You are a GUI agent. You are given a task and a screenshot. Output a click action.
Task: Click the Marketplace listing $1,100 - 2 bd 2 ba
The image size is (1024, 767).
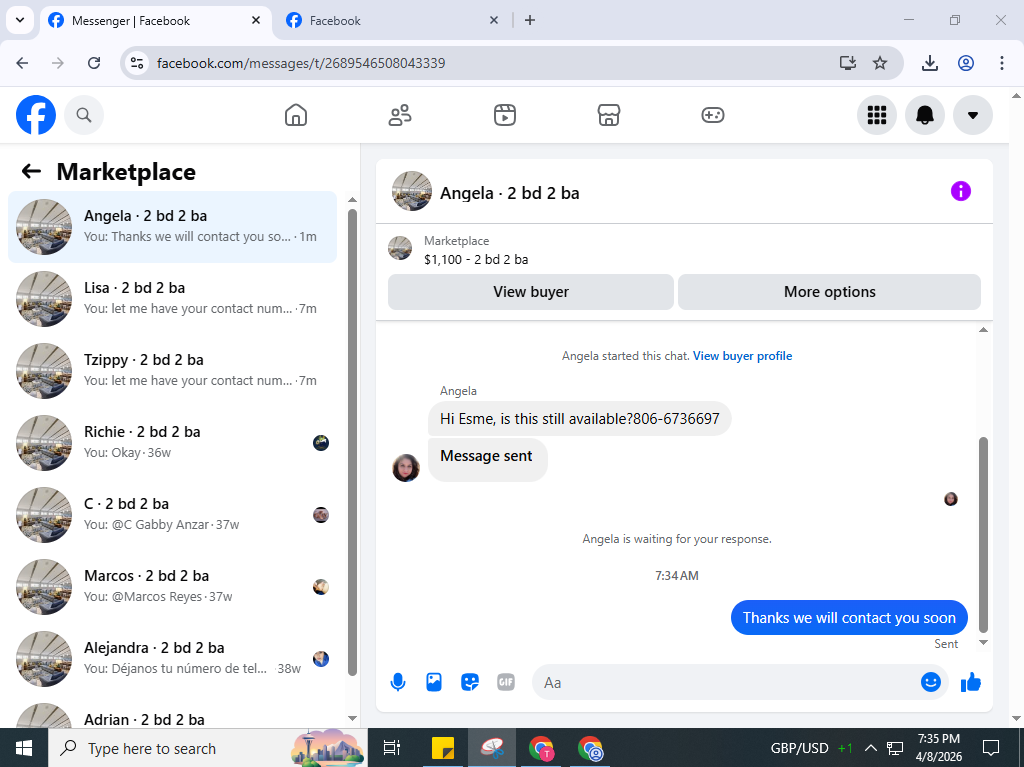tap(476, 259)
